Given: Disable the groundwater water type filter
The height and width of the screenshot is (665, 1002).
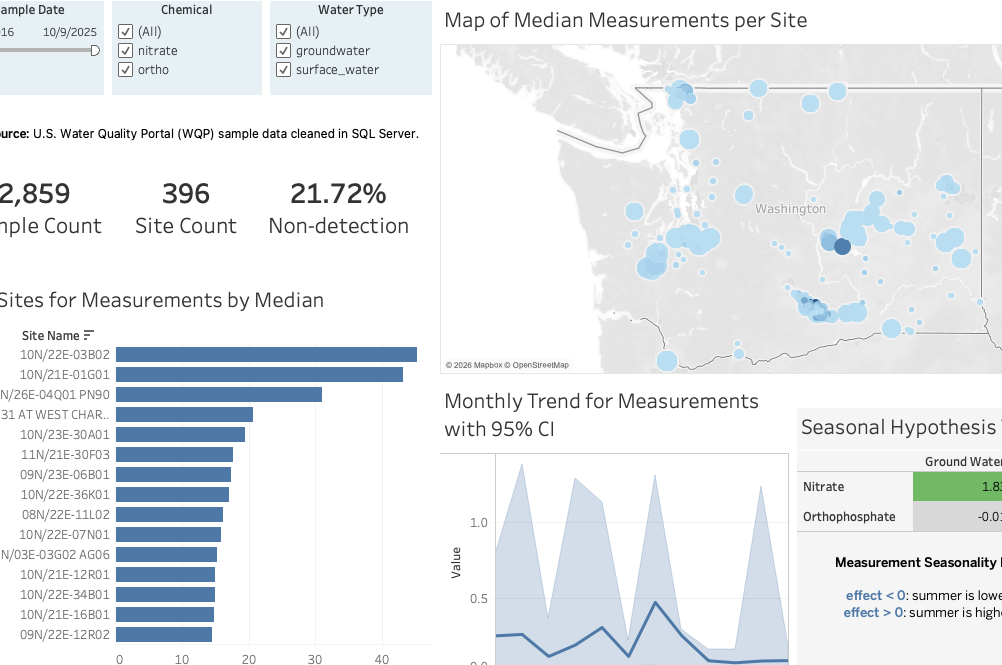Looking at the screenshot, I should (x=283, y=50).
